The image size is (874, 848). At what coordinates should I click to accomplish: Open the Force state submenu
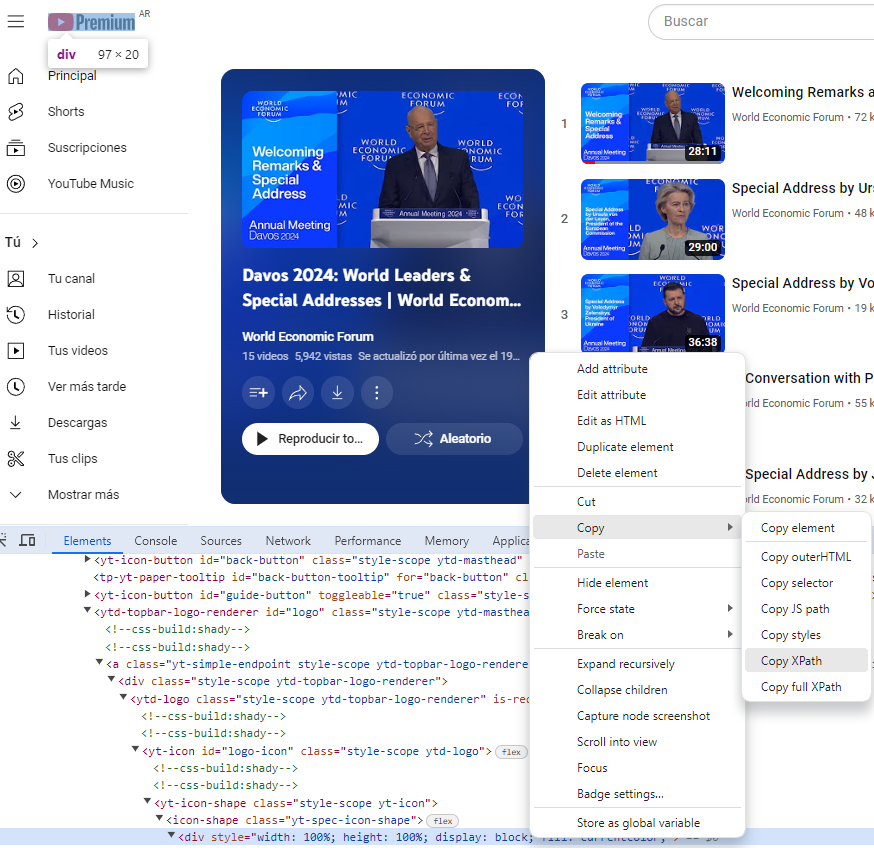coord(637,609)
